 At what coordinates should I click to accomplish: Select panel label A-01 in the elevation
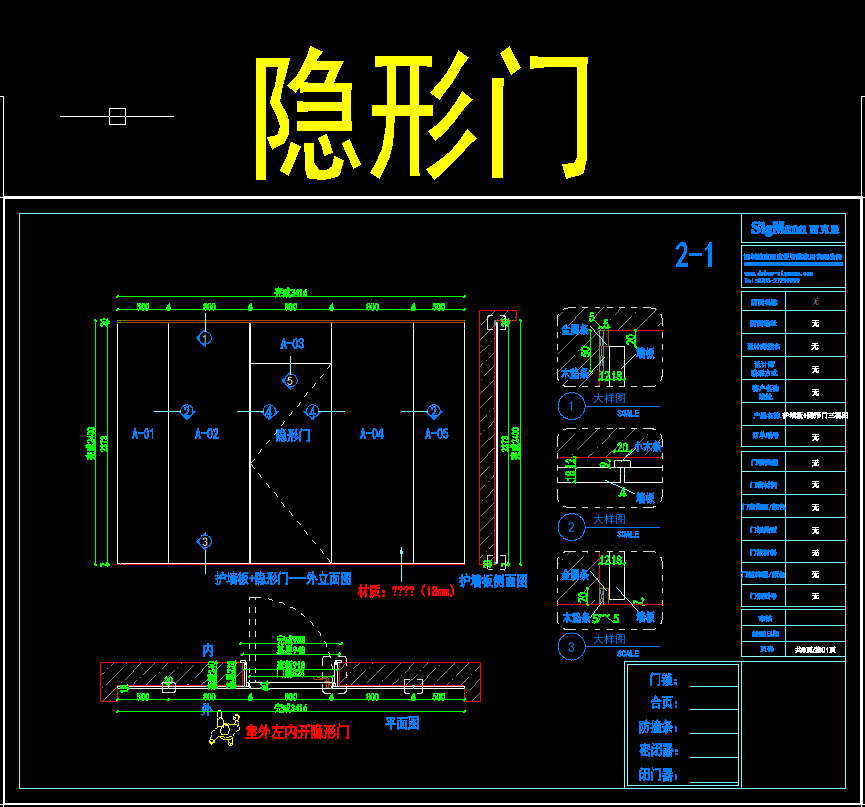pos(143,434)
